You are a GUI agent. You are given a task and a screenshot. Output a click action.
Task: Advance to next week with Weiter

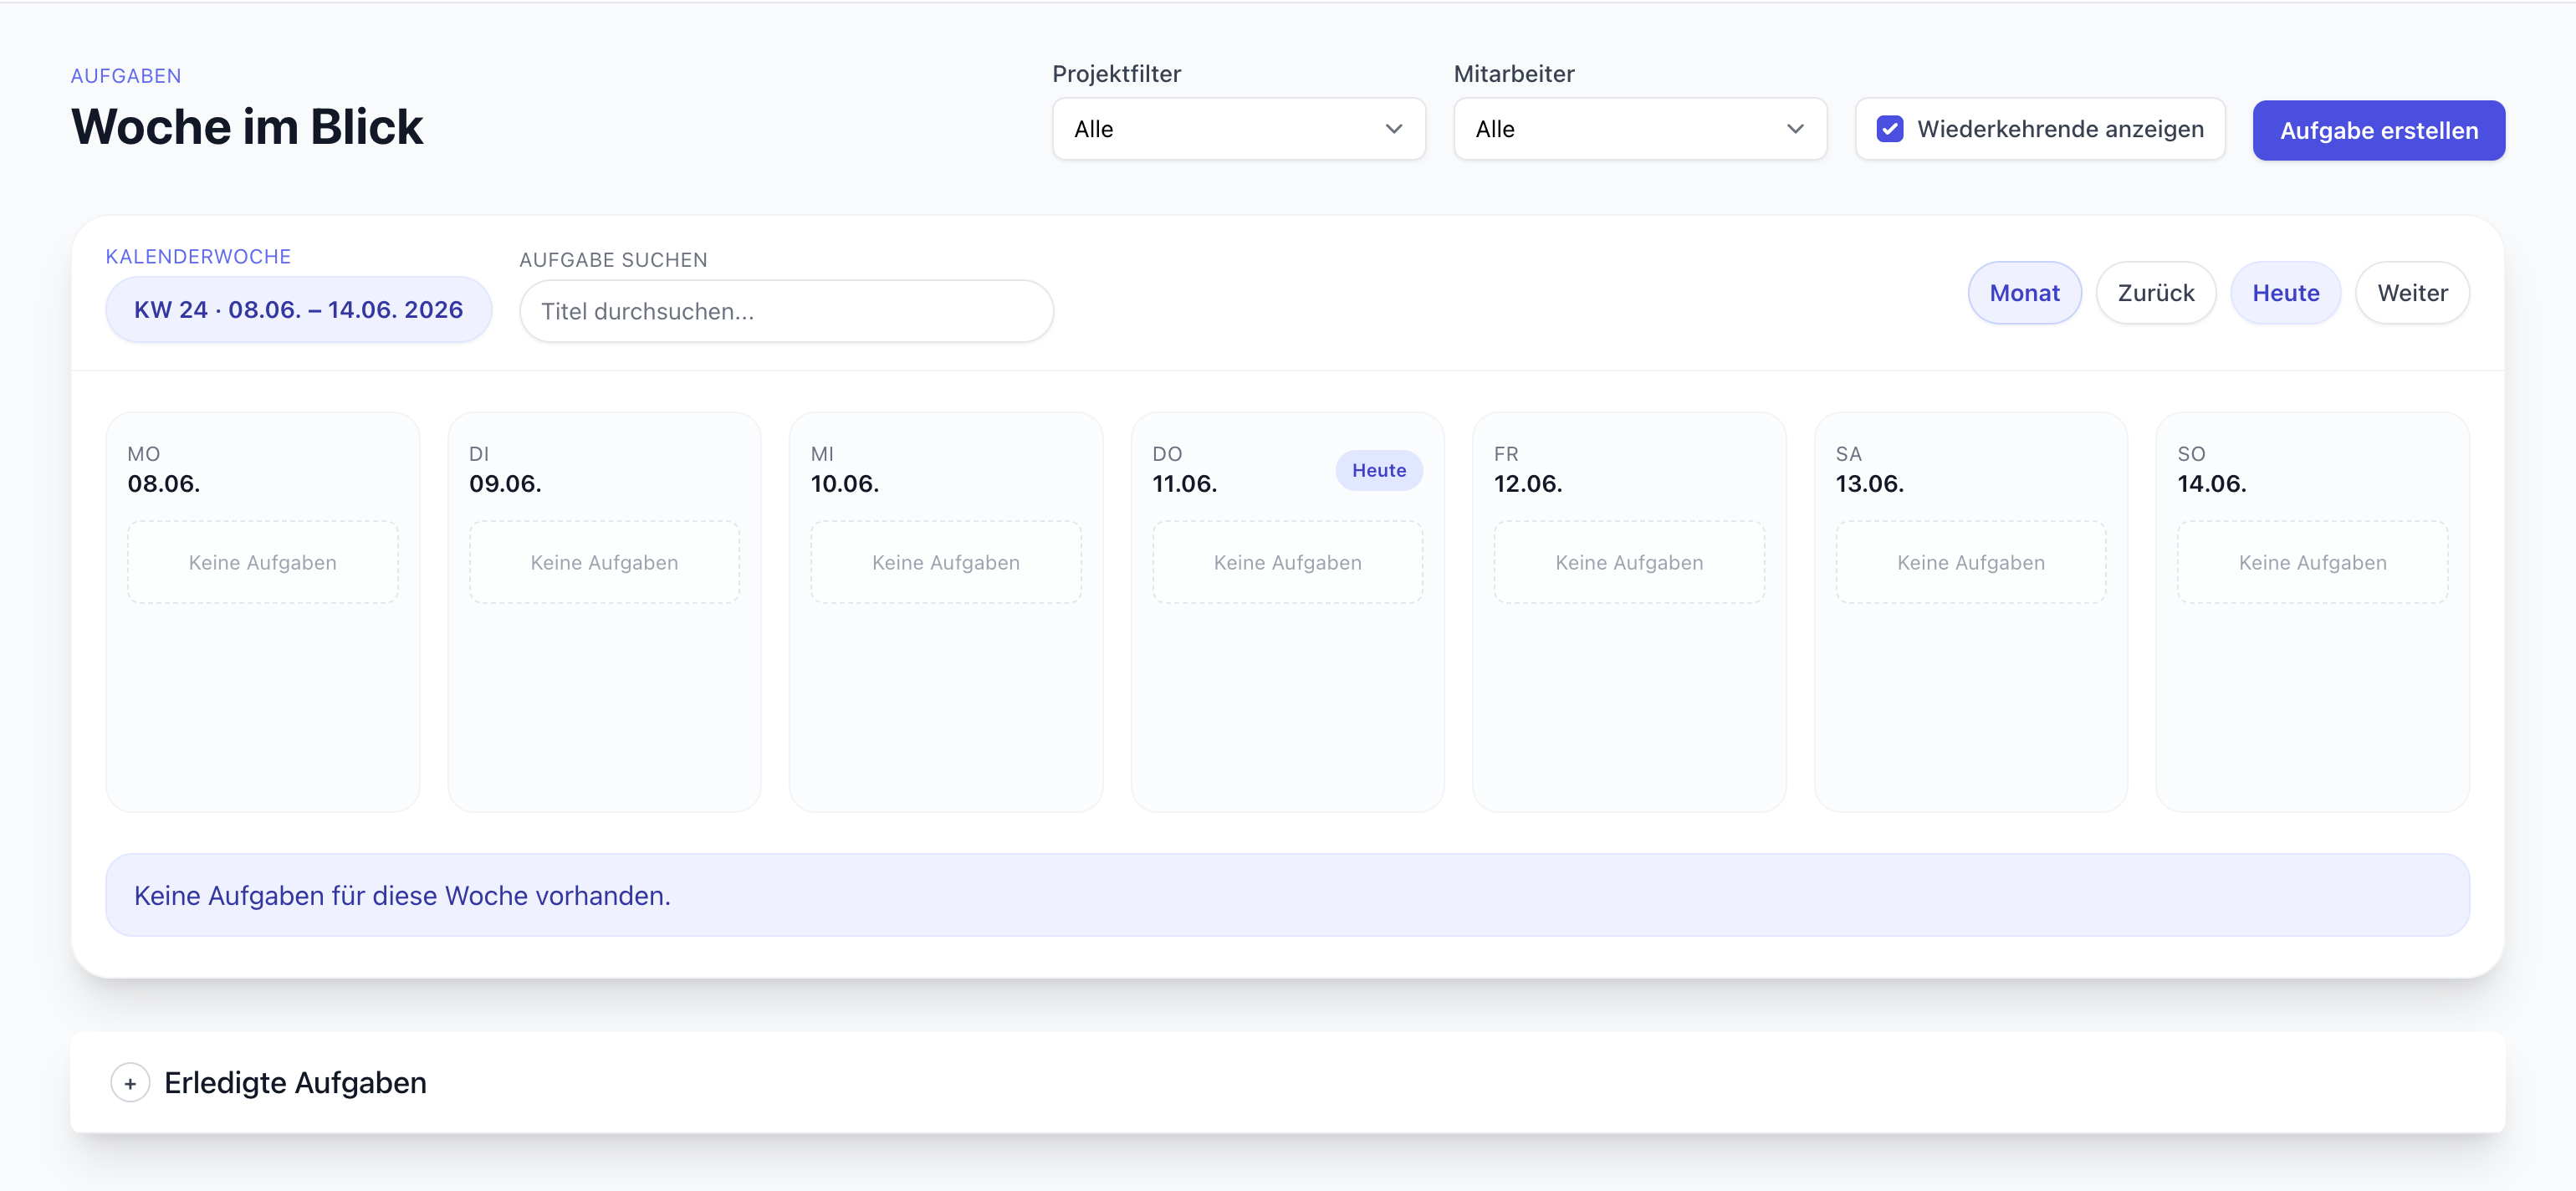click(2412, 293)
